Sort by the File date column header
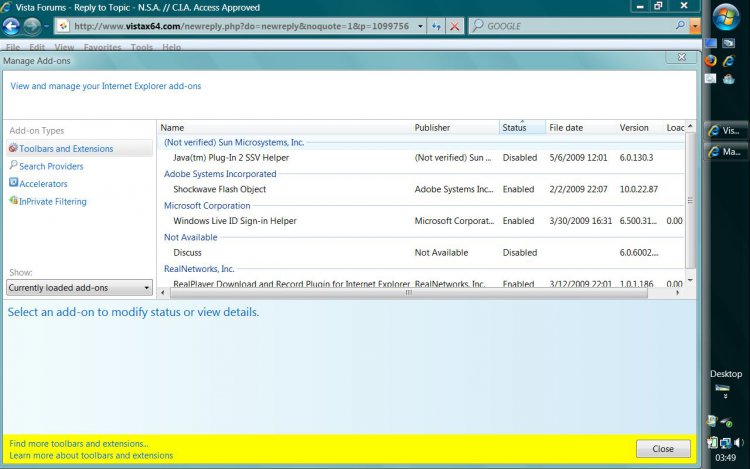Image resolution: width=750 pixels, height=469 pixels. tap(581, 128)
